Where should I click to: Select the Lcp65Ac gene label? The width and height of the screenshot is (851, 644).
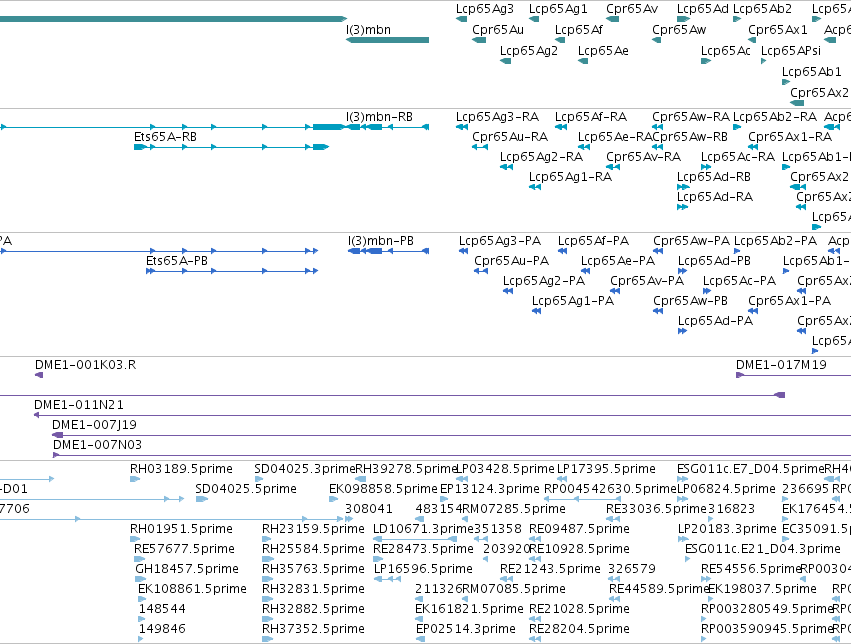[726, 50]
